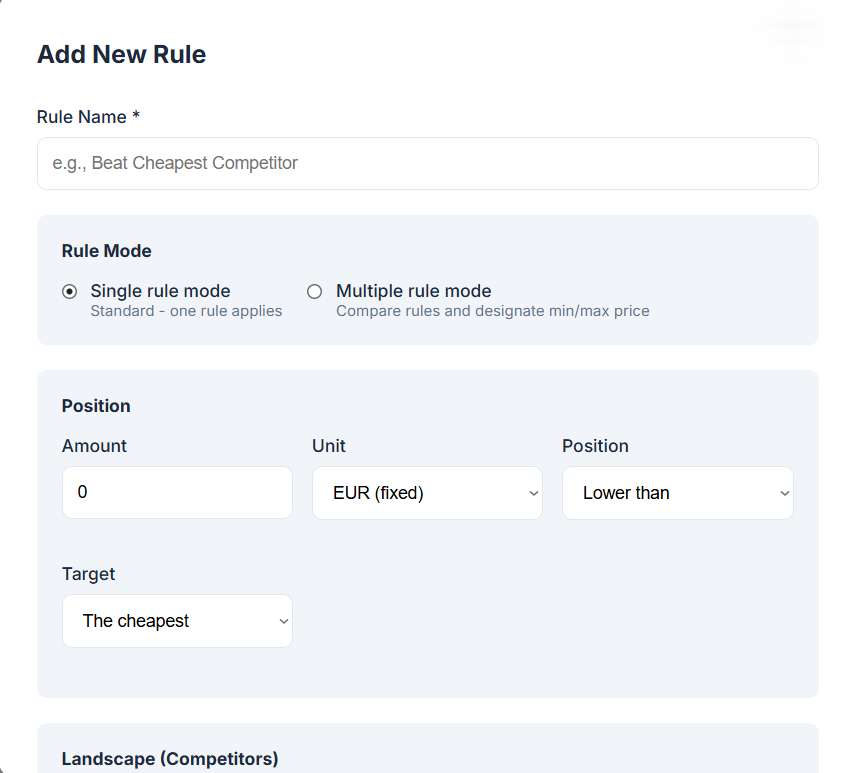
Task: Click the chevron on the Unit selector
Action: (x=533, y=493)
